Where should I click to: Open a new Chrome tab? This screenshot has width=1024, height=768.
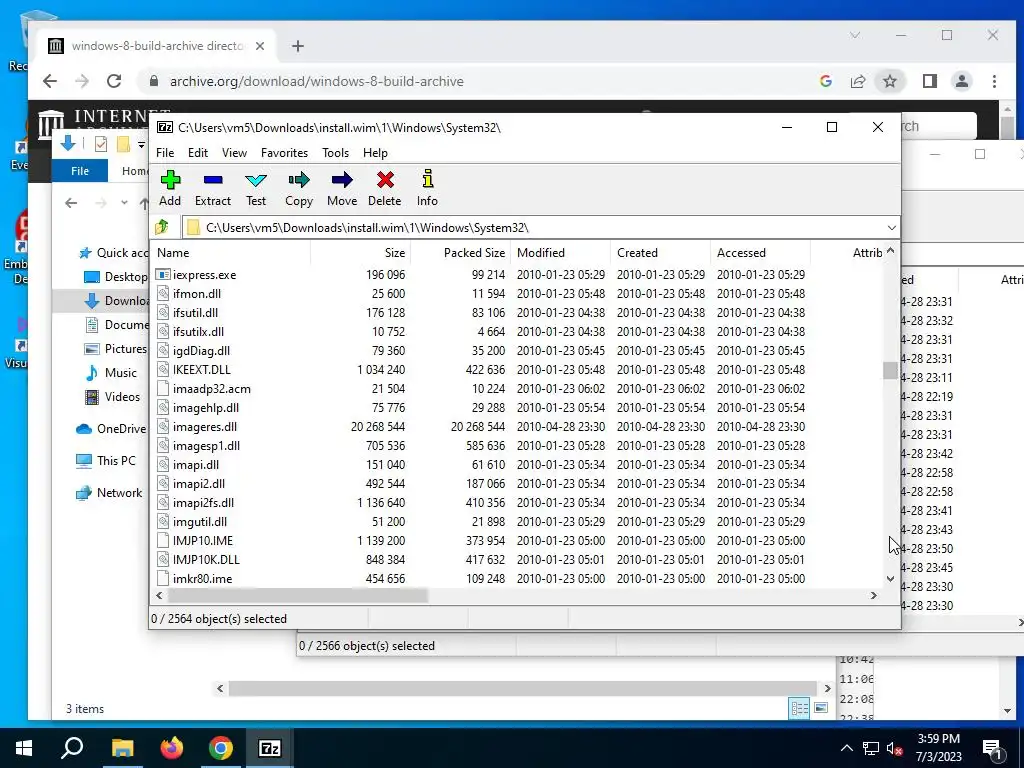pos(298,46)
